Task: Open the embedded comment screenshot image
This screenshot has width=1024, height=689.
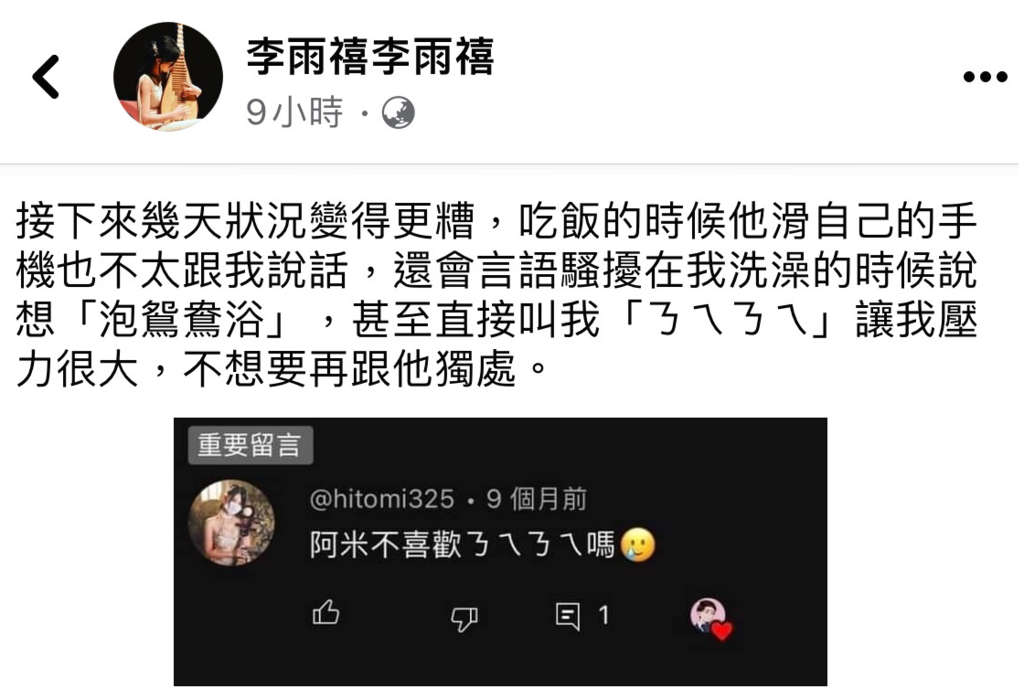Action: coord(500,552)
